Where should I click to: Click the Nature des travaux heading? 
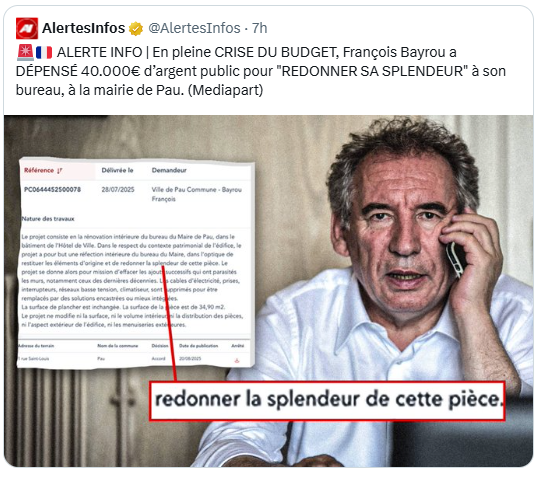(48, 219)
